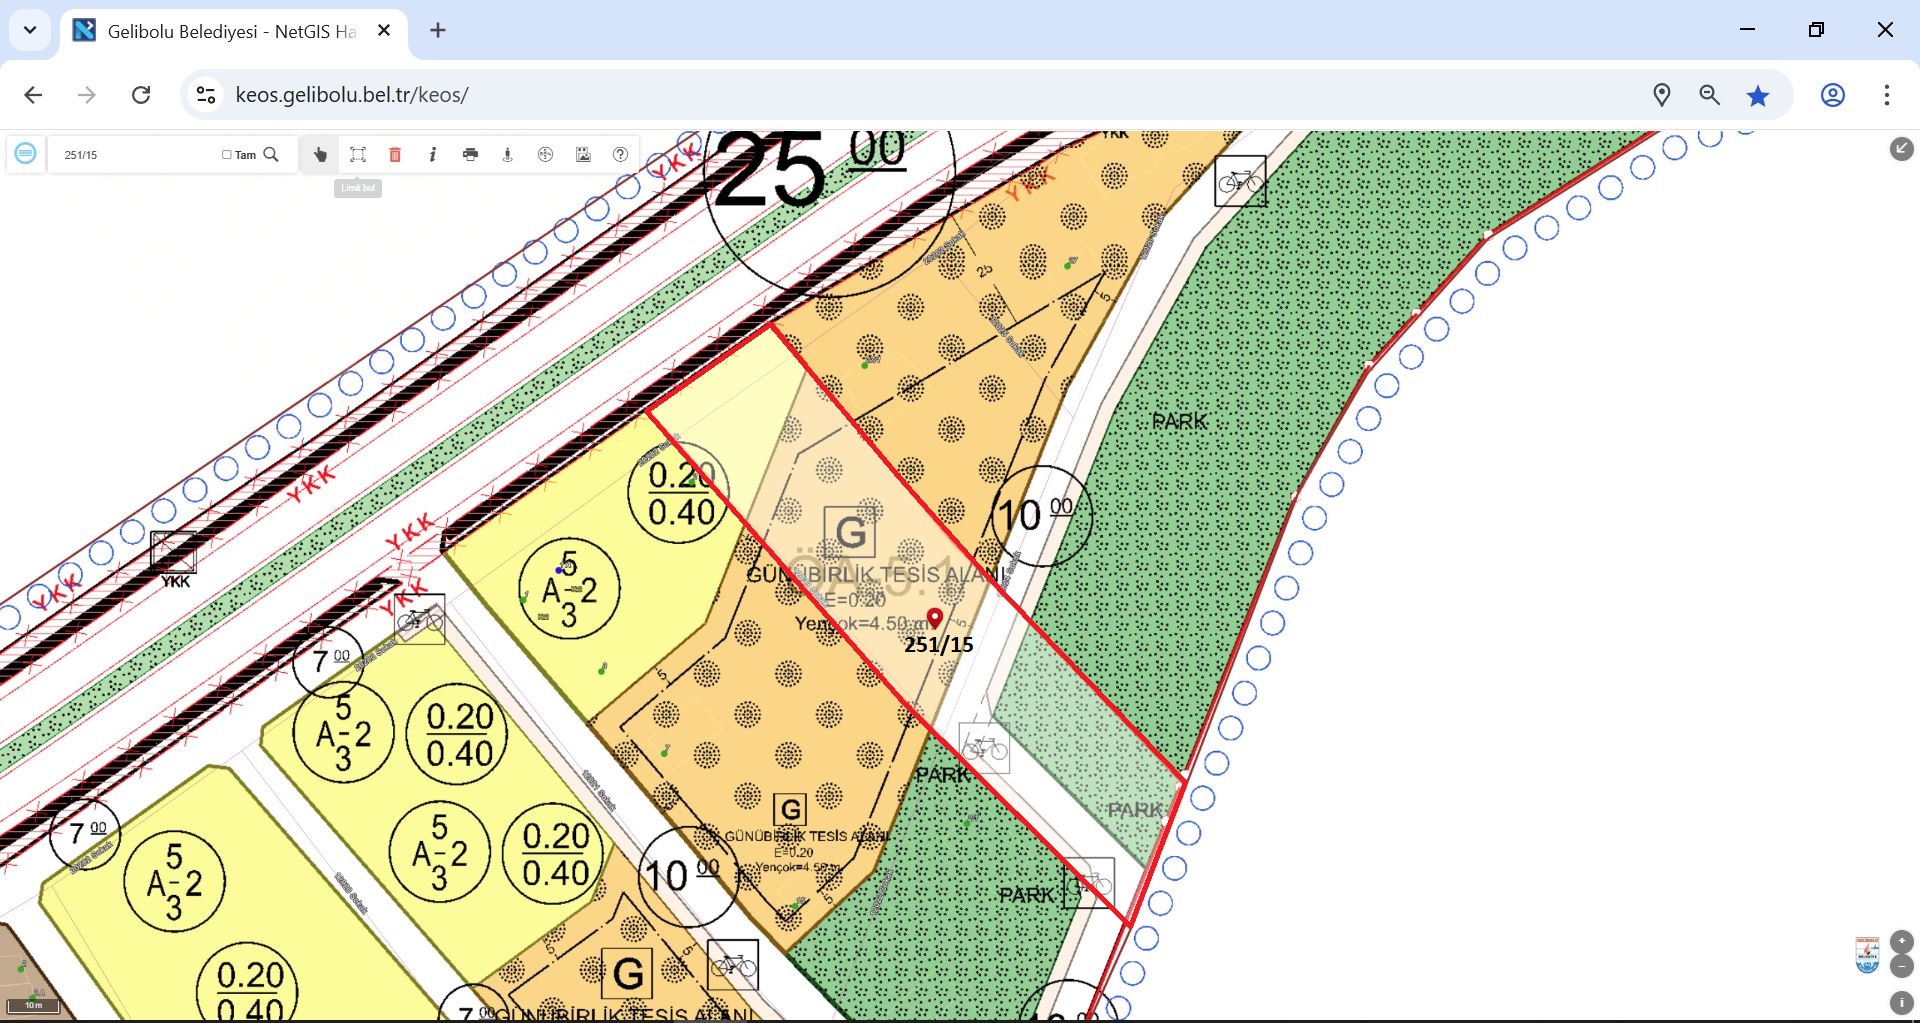Click the location permission icon in address bar
Screen dimensions: 1920x1023
[1661, 95]
